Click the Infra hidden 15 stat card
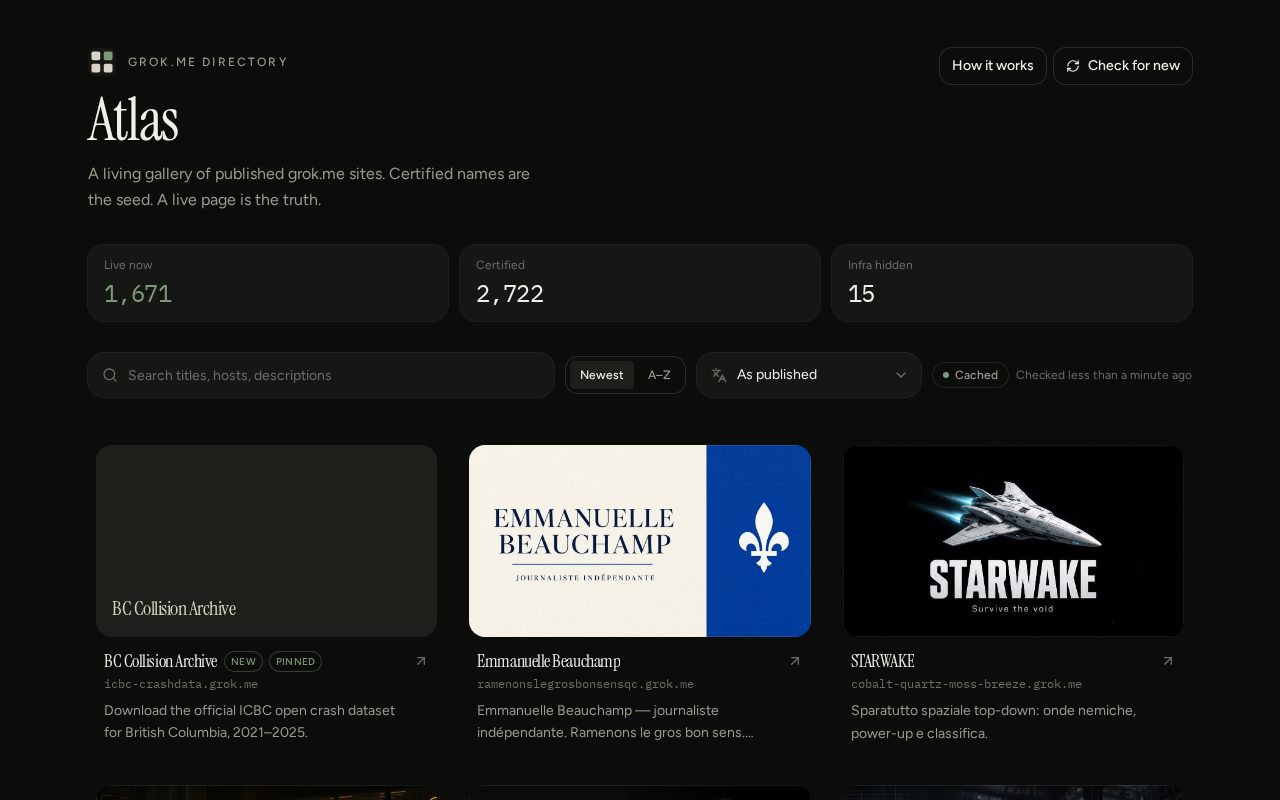1280x800 pixels. [1012, 283]
